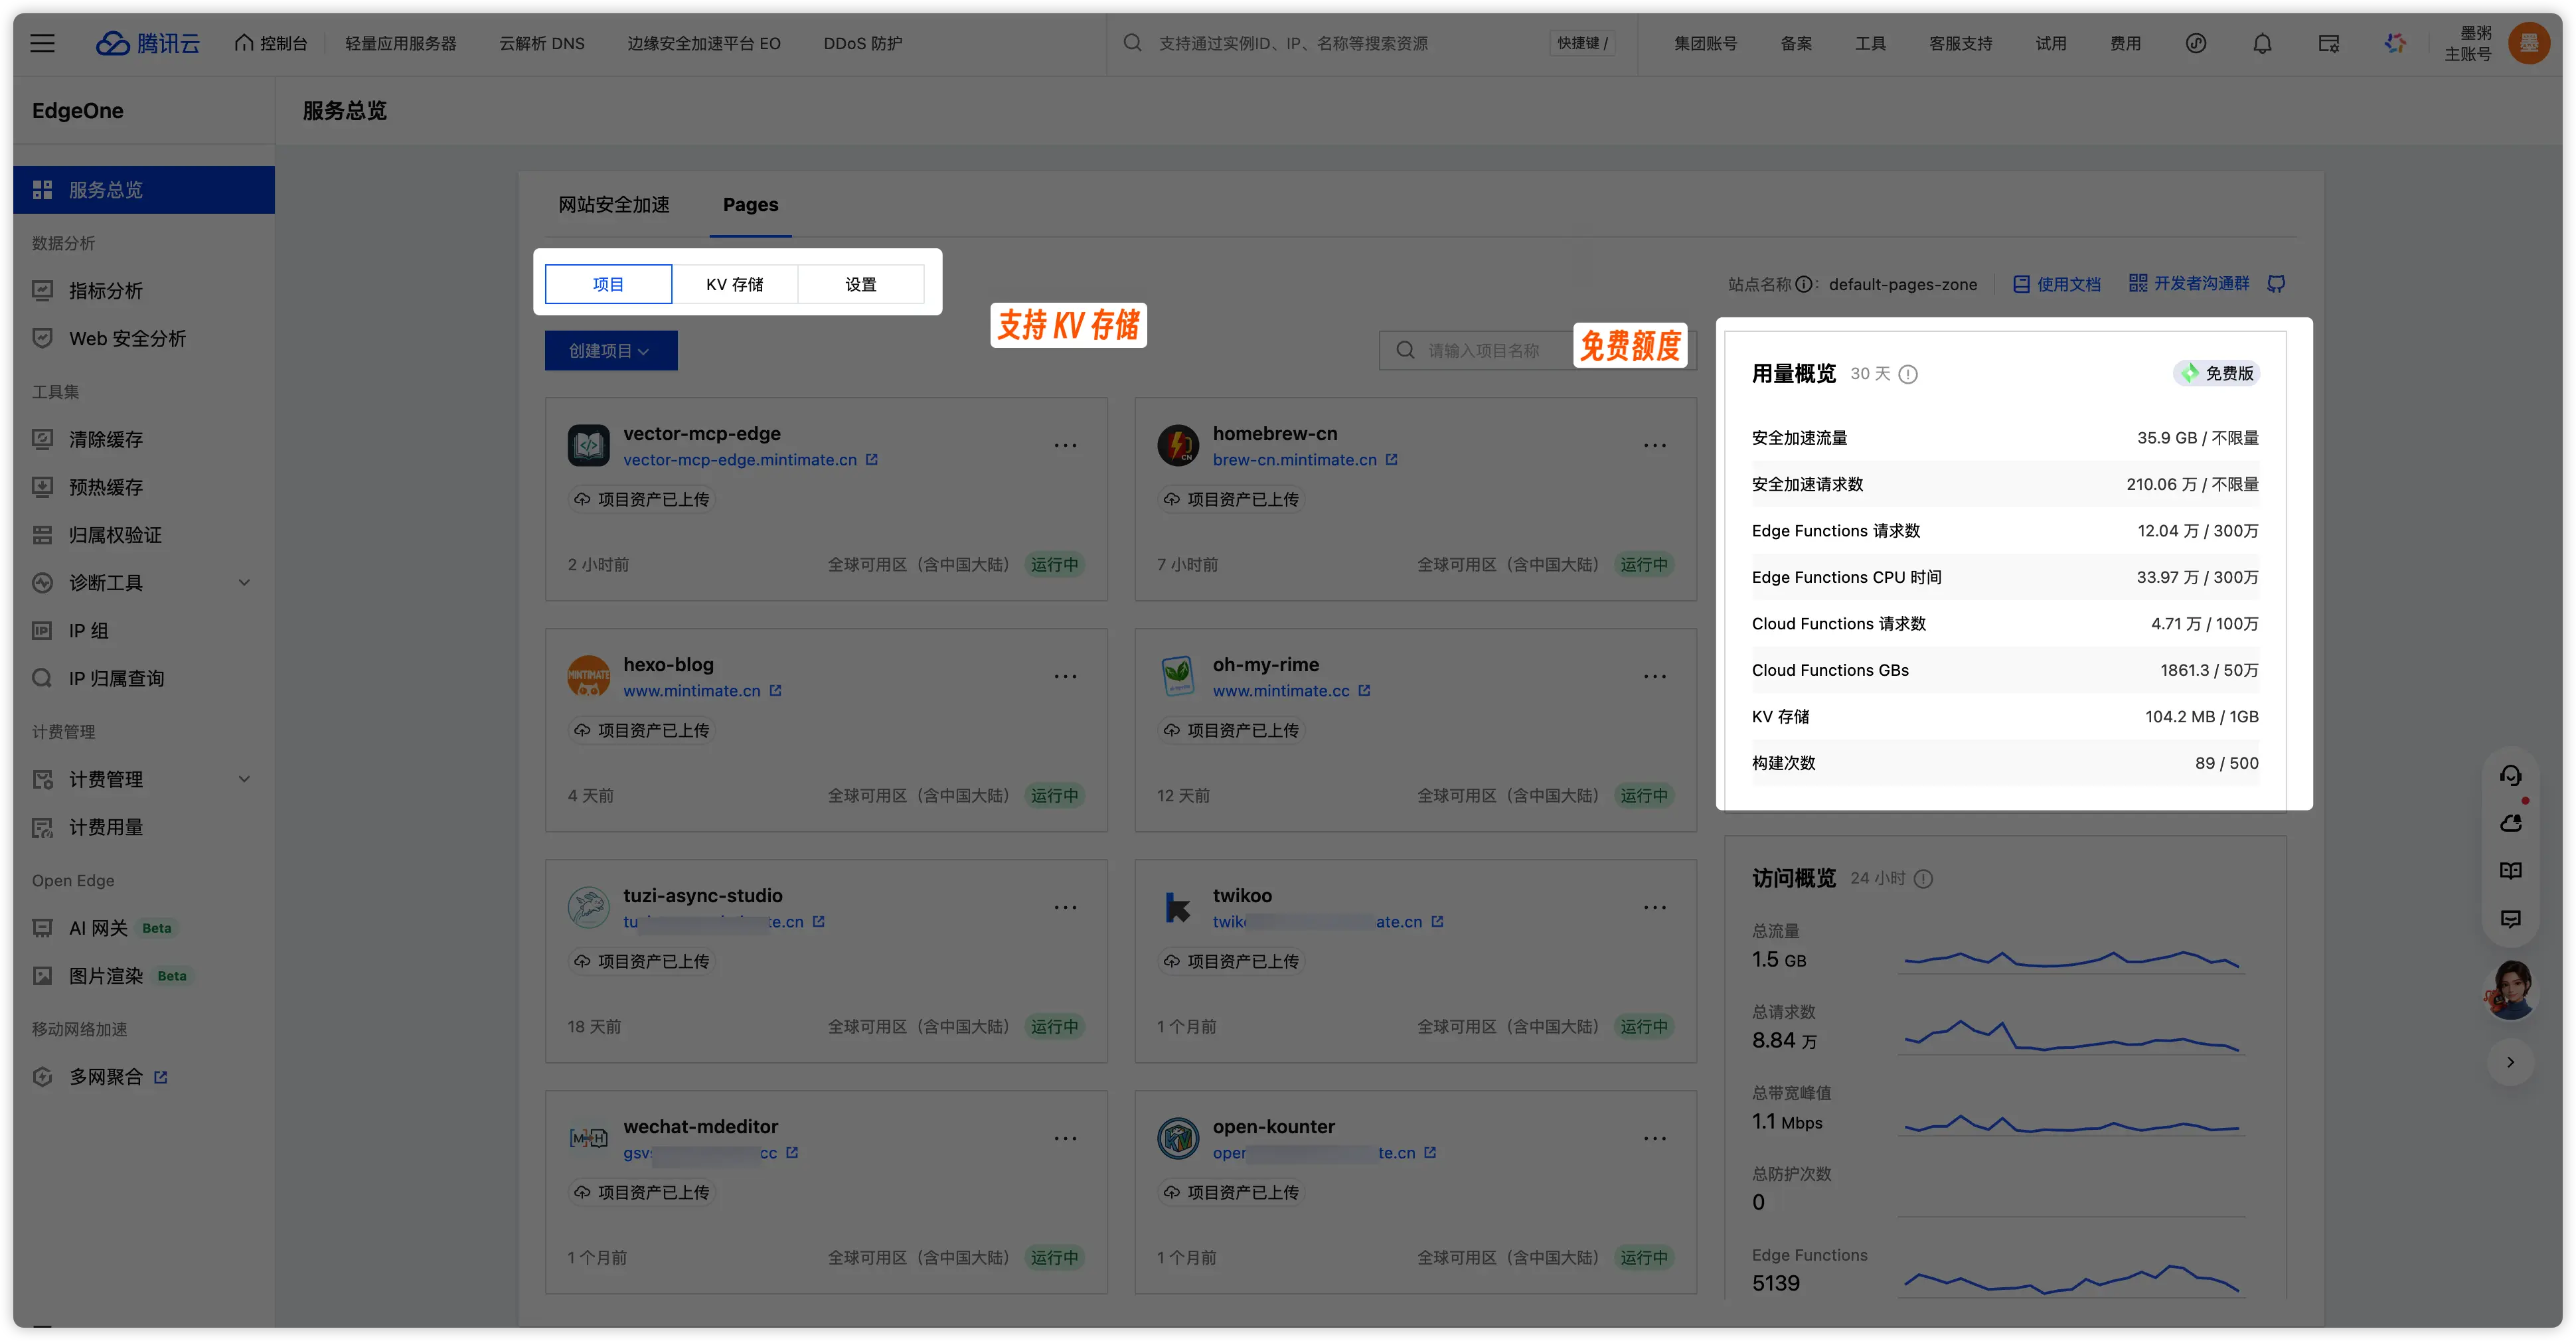Select the 项目 segment
Viewport: 2576px width, 1341px height.
(608, 284)
